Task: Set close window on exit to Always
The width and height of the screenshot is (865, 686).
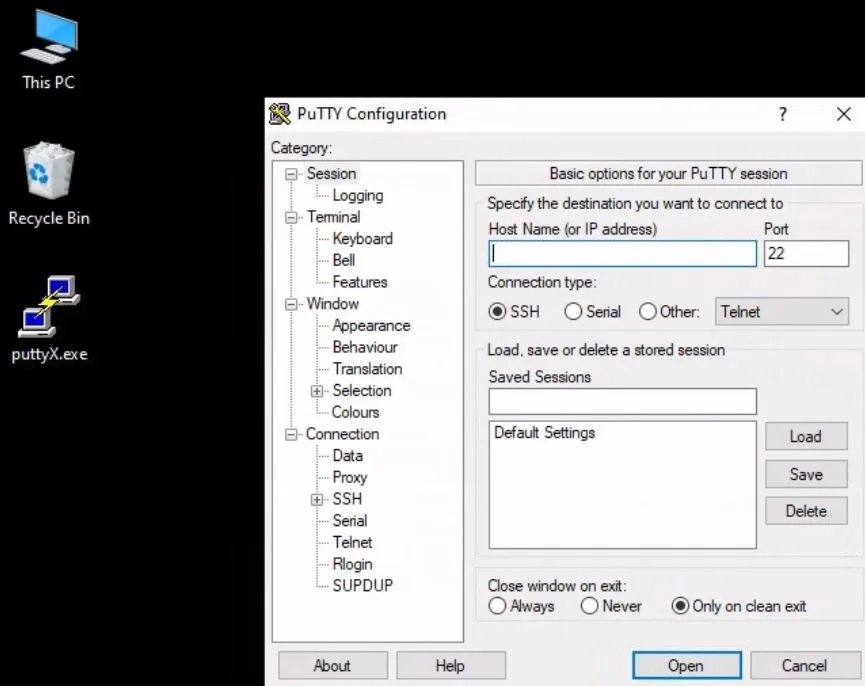Action: click(497, 605)
